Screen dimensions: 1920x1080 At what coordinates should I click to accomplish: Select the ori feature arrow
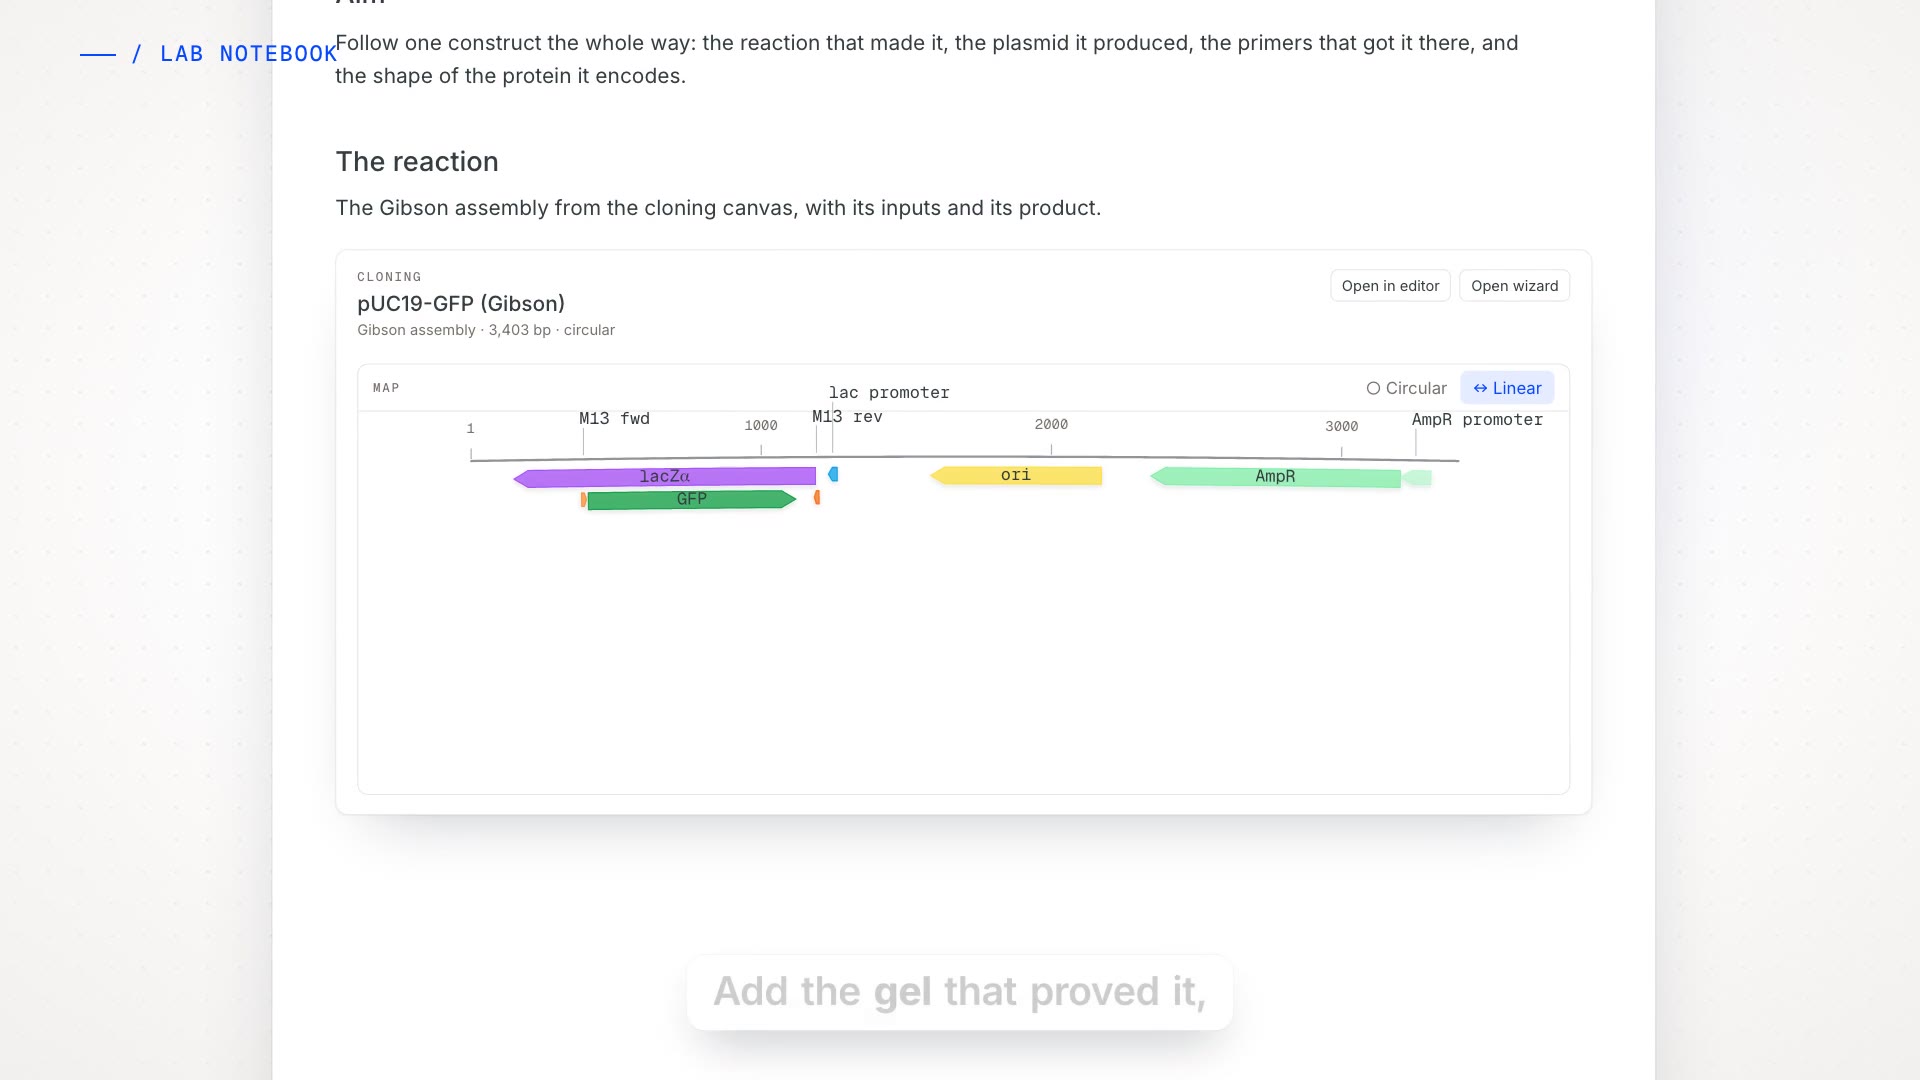pos(1016,475)
